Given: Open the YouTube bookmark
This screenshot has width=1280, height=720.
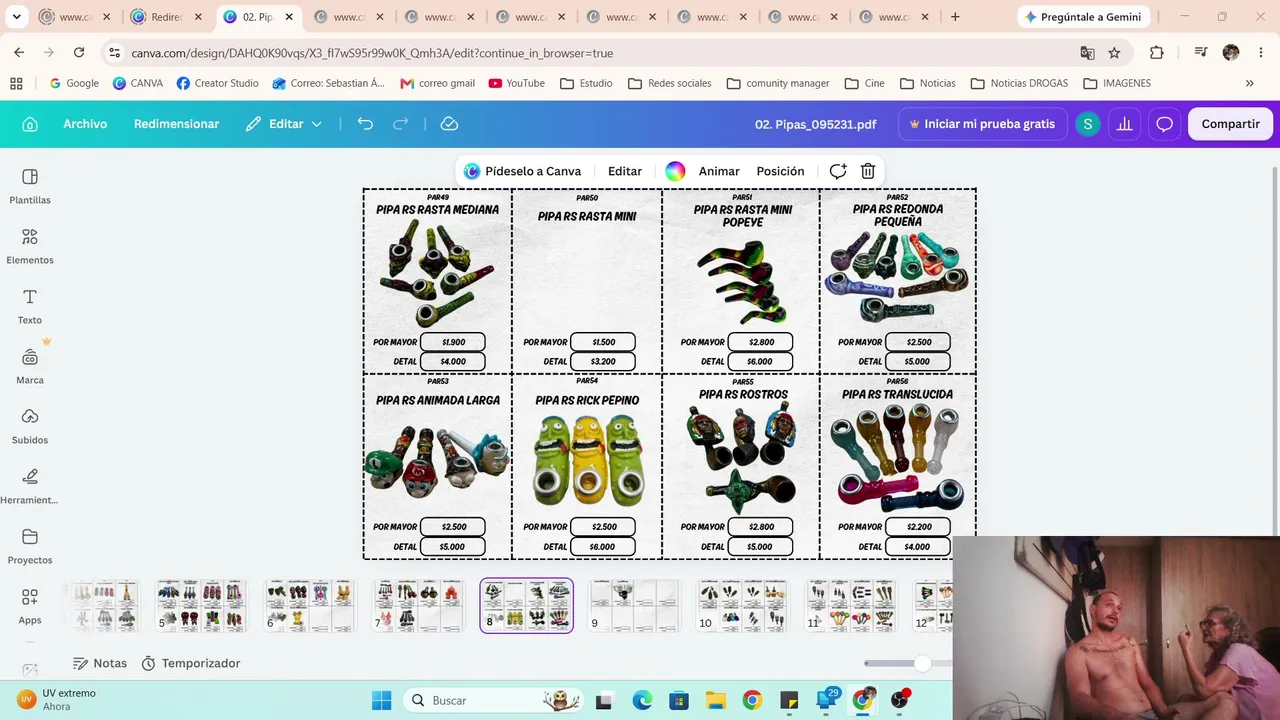Looking at the screenshot, I should click(517, 83).
